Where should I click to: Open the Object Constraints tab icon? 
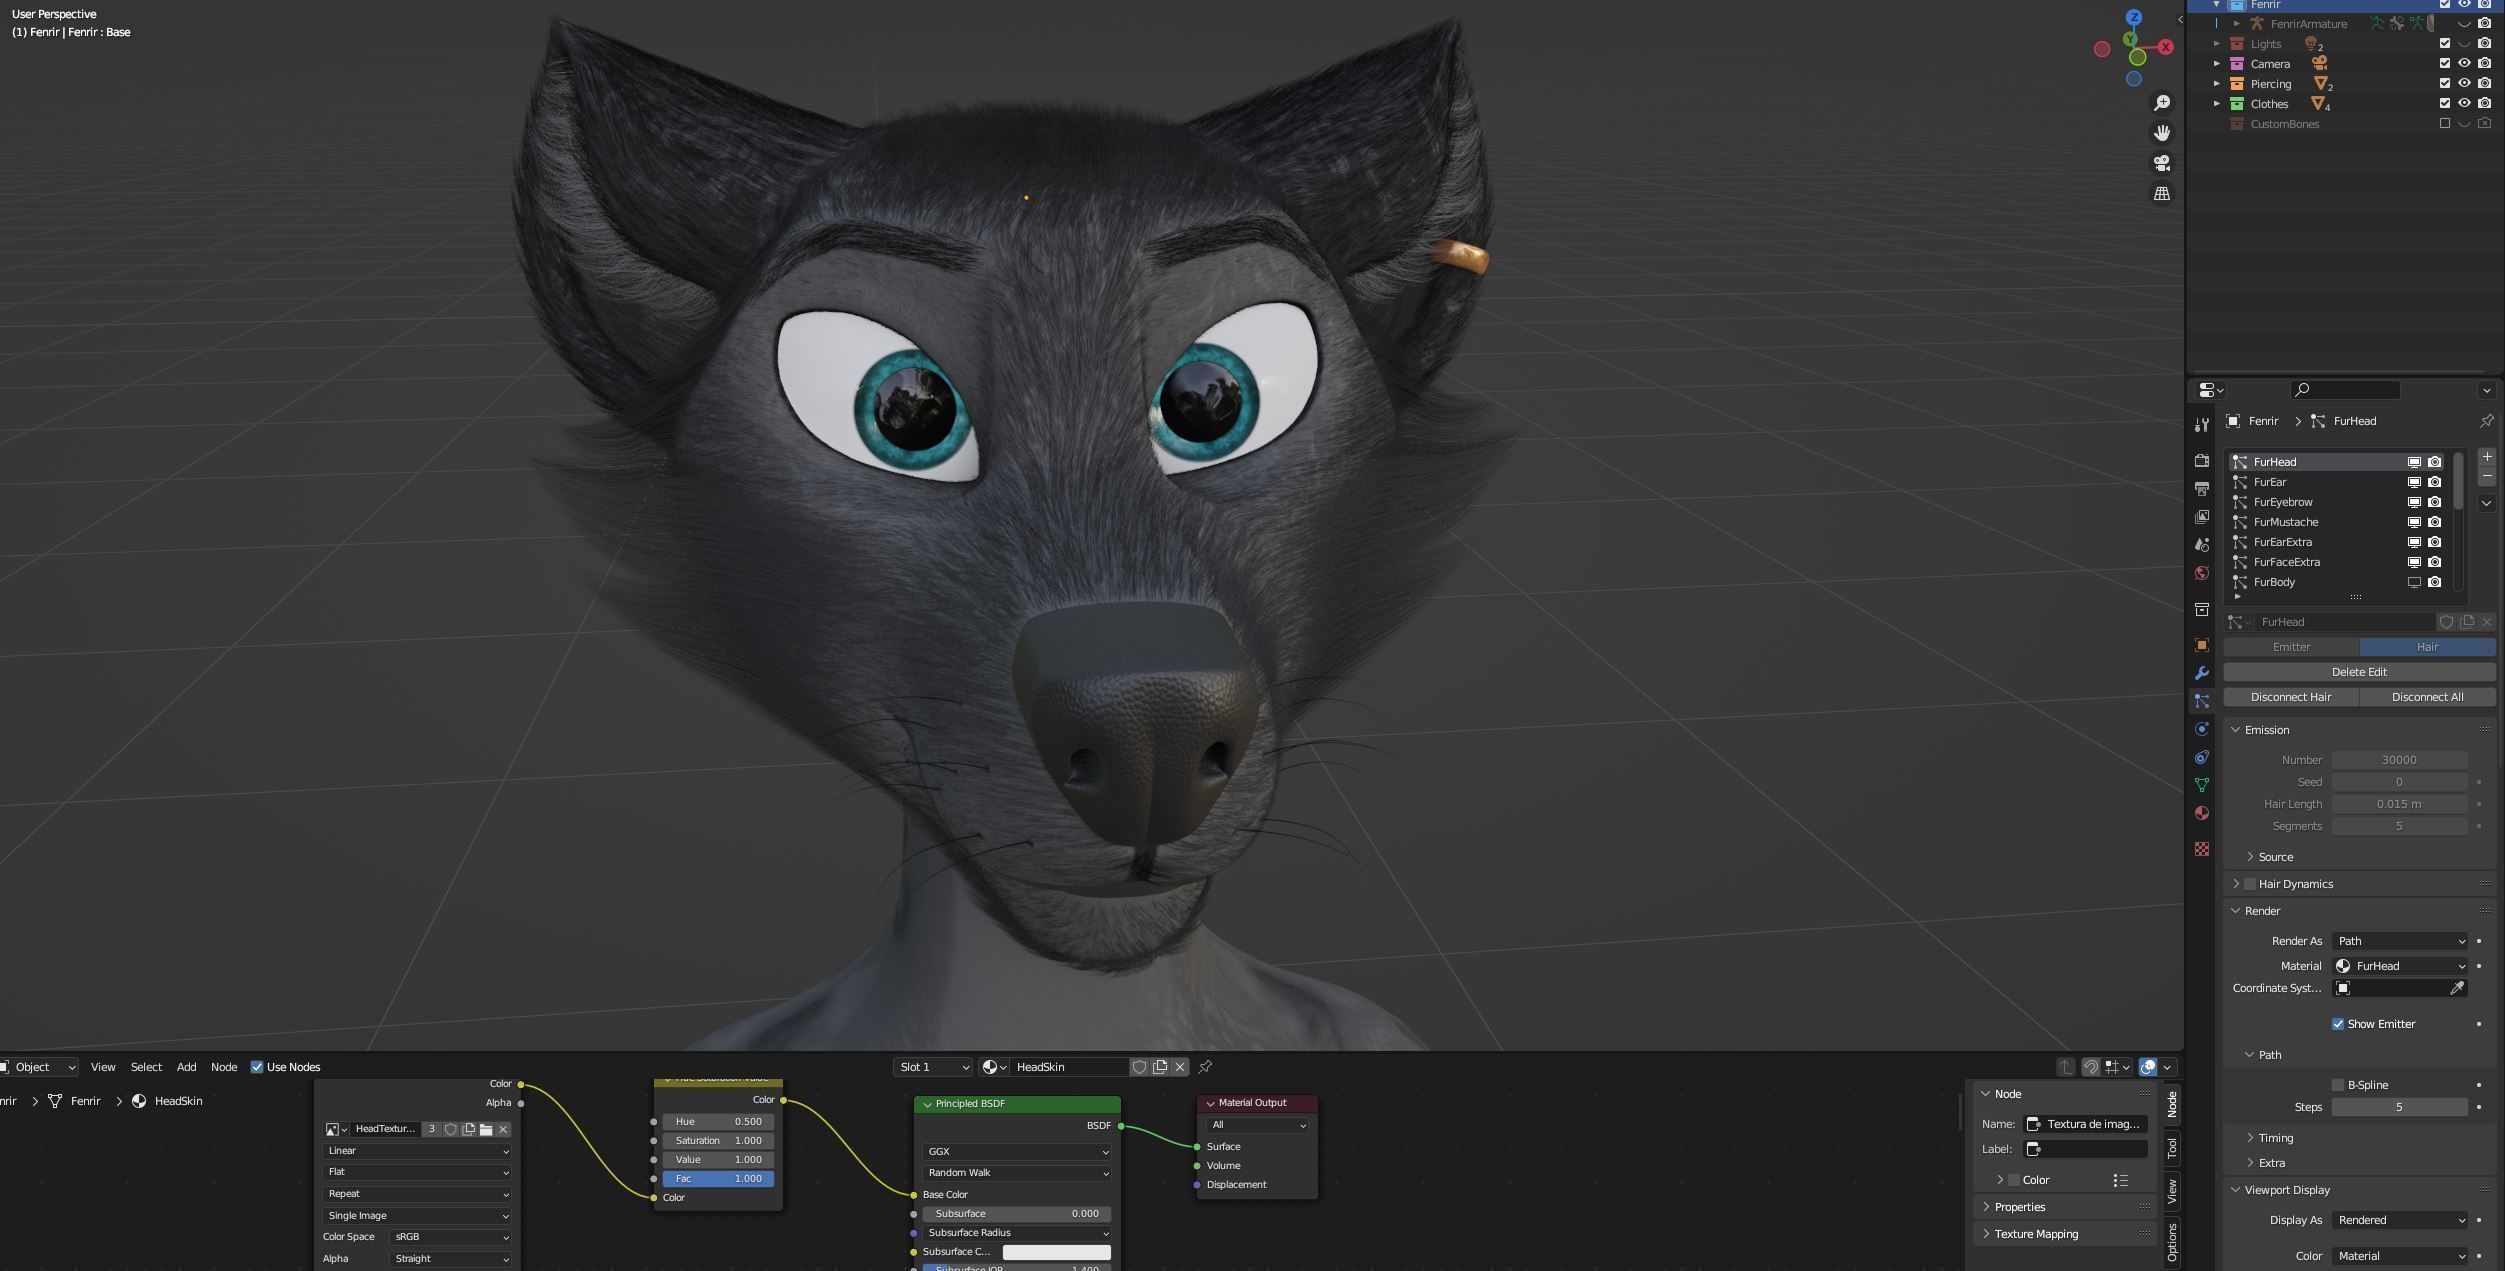(2201, 757)
